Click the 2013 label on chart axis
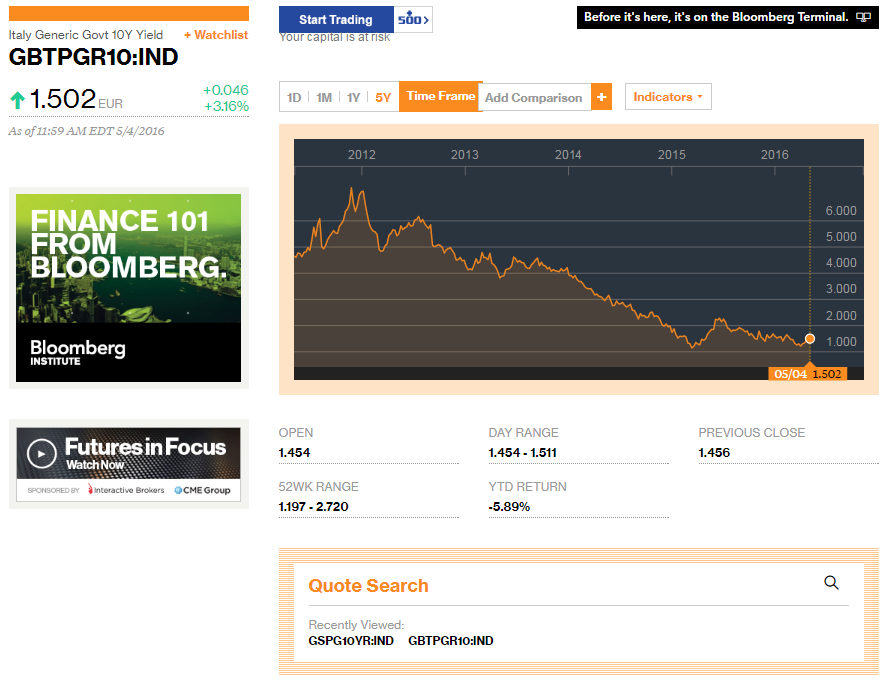Viewport: 888px width, 685px height. (x=464, y=155)
